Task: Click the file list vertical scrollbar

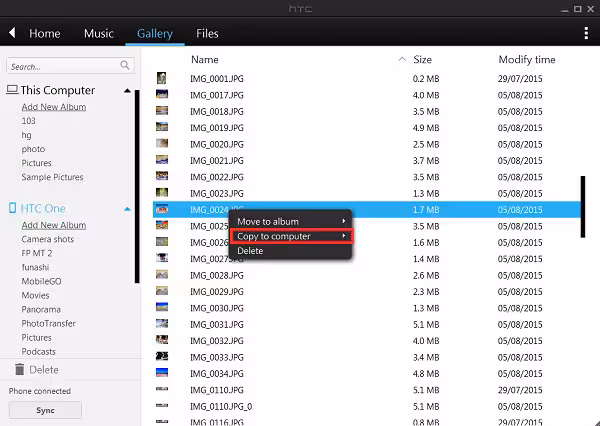Action: 583,207
